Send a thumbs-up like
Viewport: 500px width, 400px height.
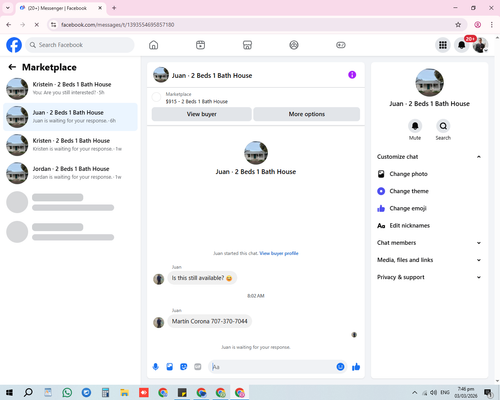click(x=356, y=367)
